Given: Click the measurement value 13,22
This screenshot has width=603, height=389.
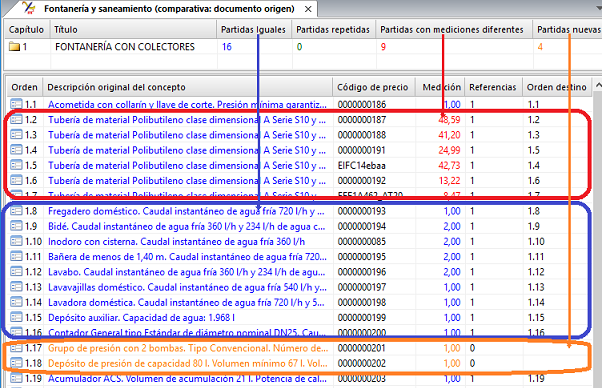Looking at the screenshot, I should 449,181.
